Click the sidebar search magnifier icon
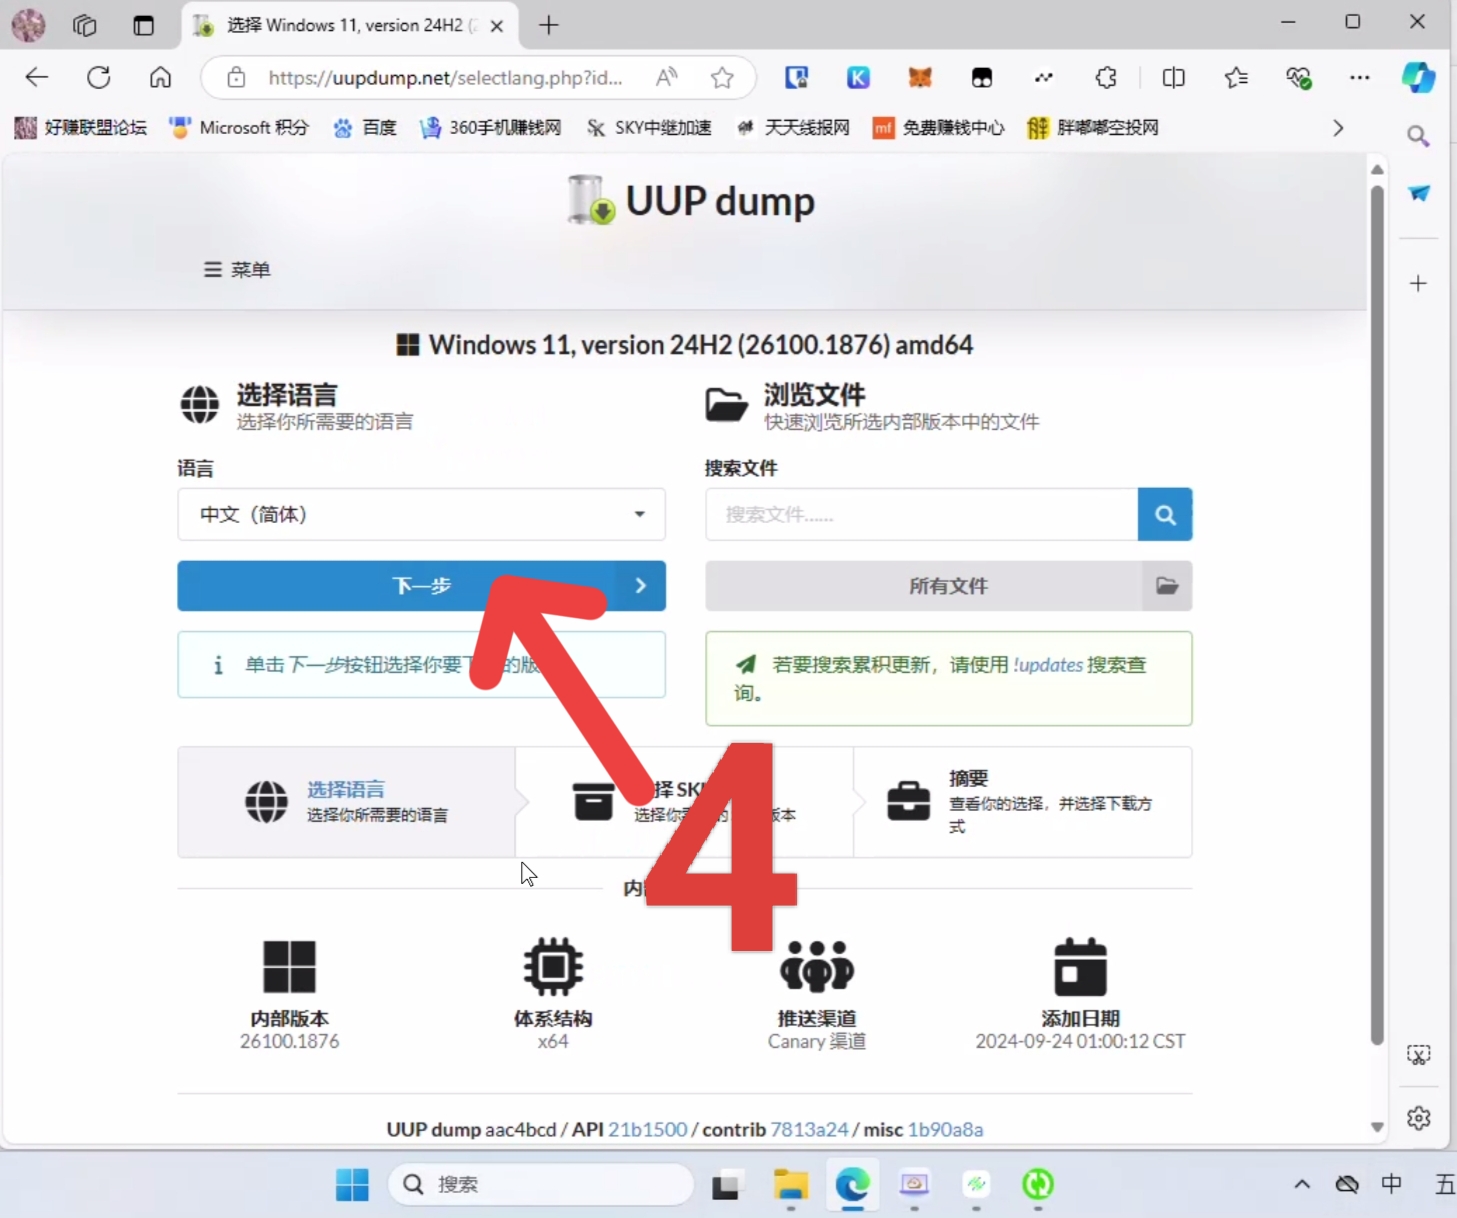1457x1218 pixels. pos(1418,136)
